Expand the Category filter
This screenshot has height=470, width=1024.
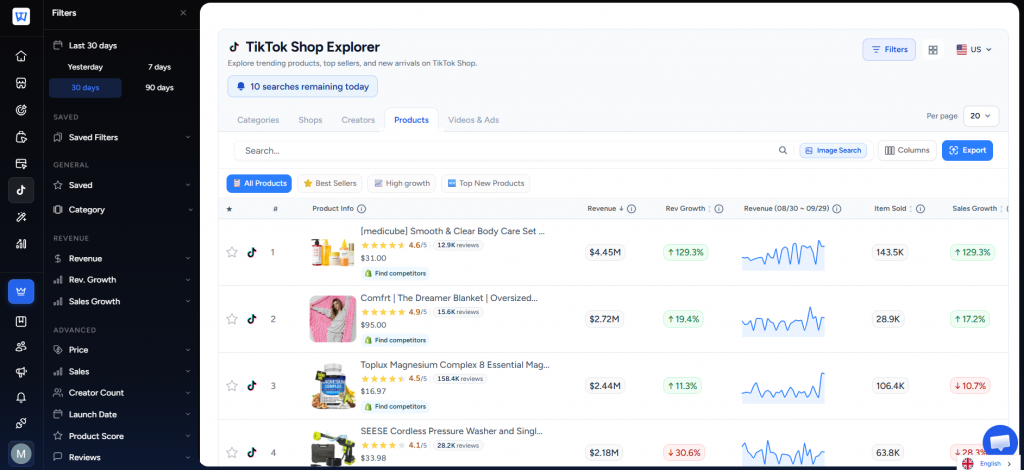point(121,210)
